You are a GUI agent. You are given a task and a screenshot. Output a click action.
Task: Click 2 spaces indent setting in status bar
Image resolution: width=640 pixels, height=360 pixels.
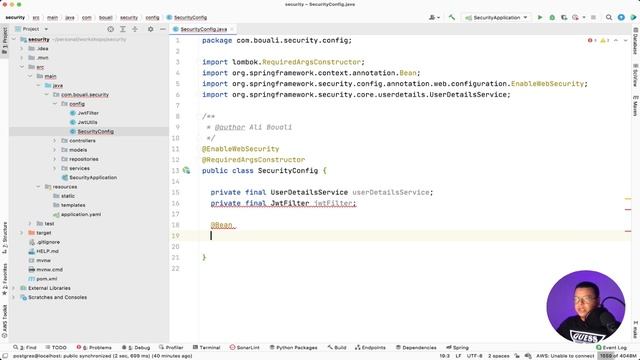point(499,356)
